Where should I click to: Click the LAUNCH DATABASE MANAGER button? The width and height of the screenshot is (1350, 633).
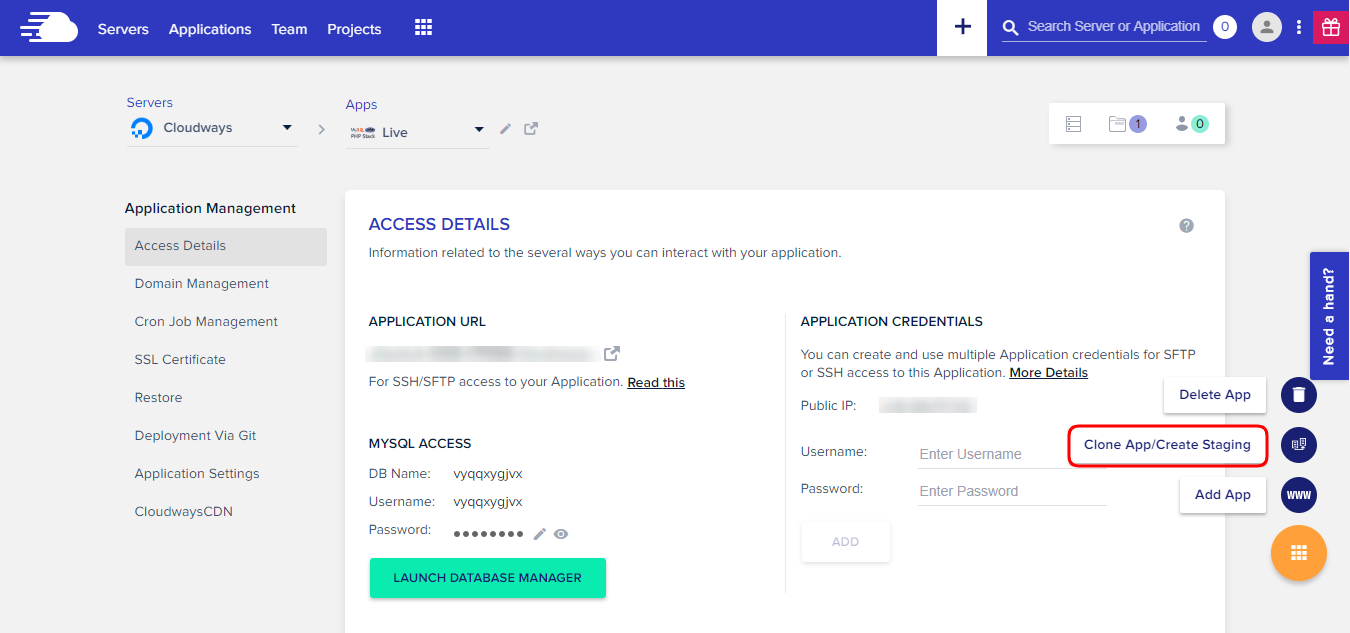tap(487, 577)
